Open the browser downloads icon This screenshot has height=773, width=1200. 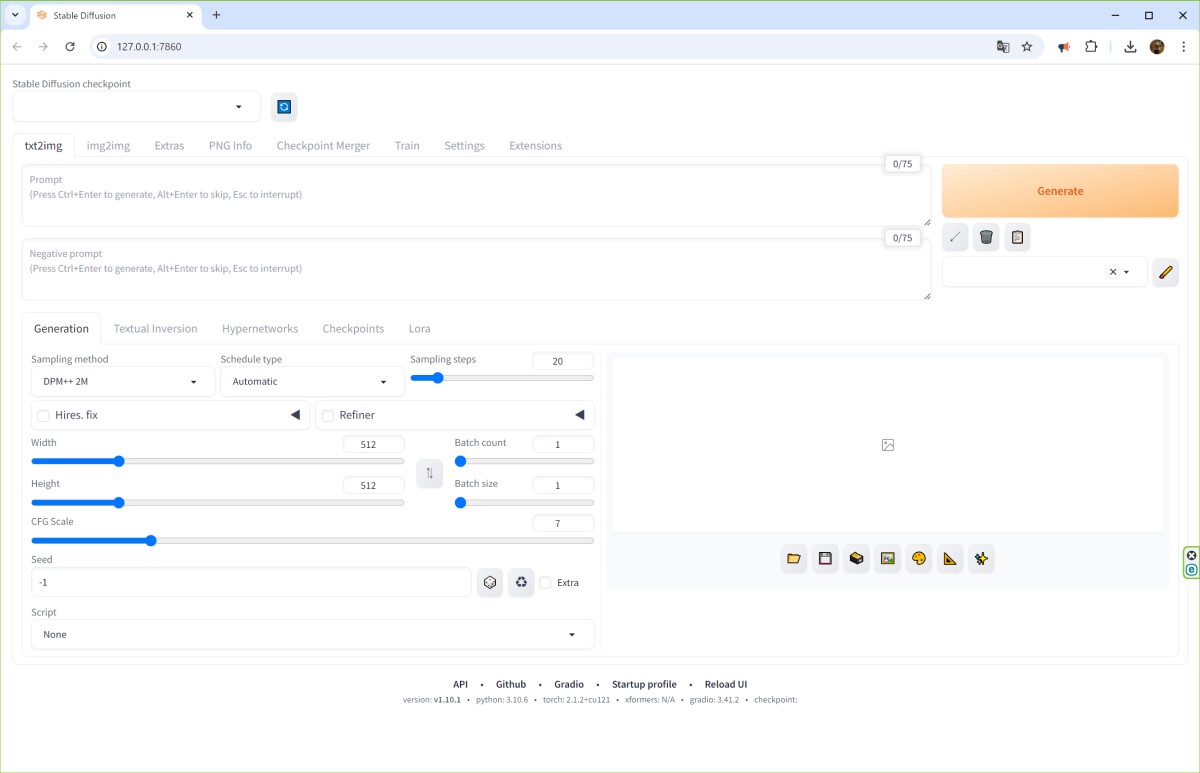coord(1130,46)
